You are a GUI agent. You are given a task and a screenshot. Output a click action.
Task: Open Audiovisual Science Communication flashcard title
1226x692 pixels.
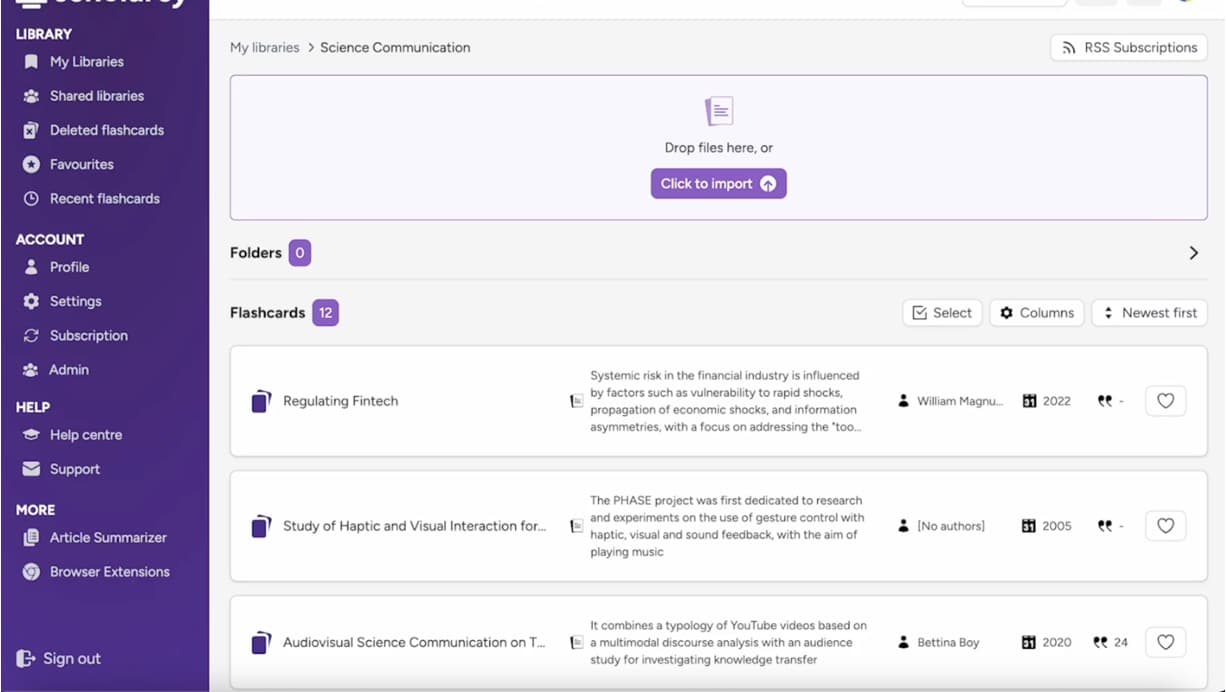click(414, 642)
